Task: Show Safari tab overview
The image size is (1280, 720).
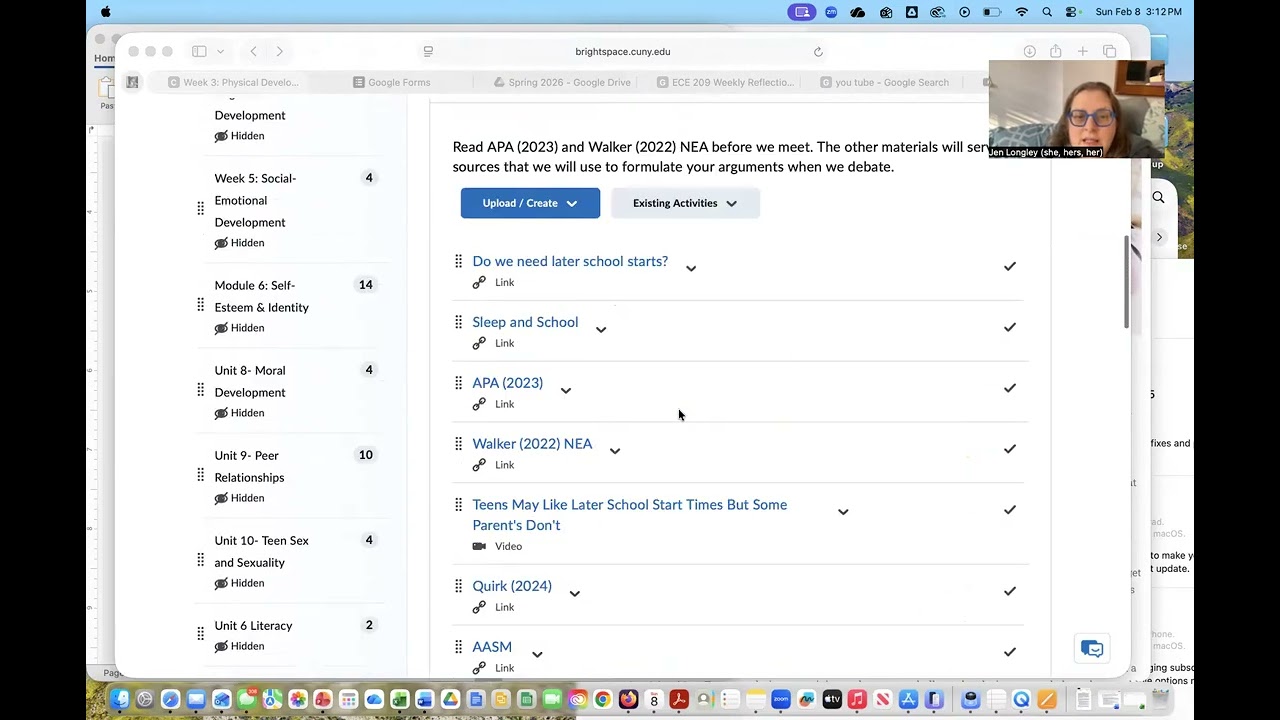Action: 1109,52
